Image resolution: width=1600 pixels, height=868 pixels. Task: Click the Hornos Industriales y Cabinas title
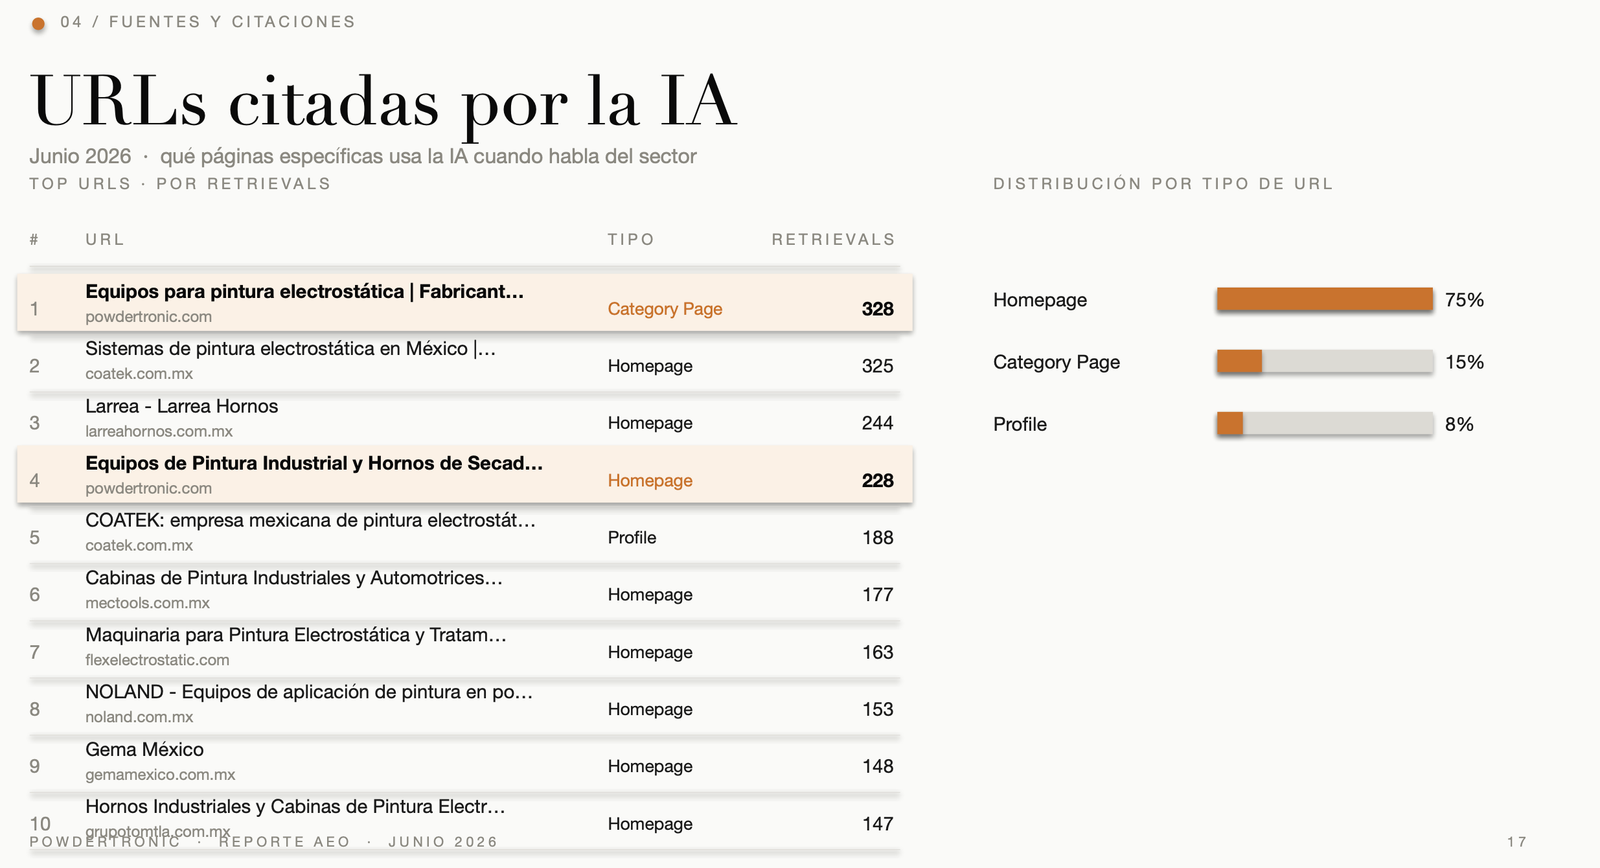pos(295,806)
